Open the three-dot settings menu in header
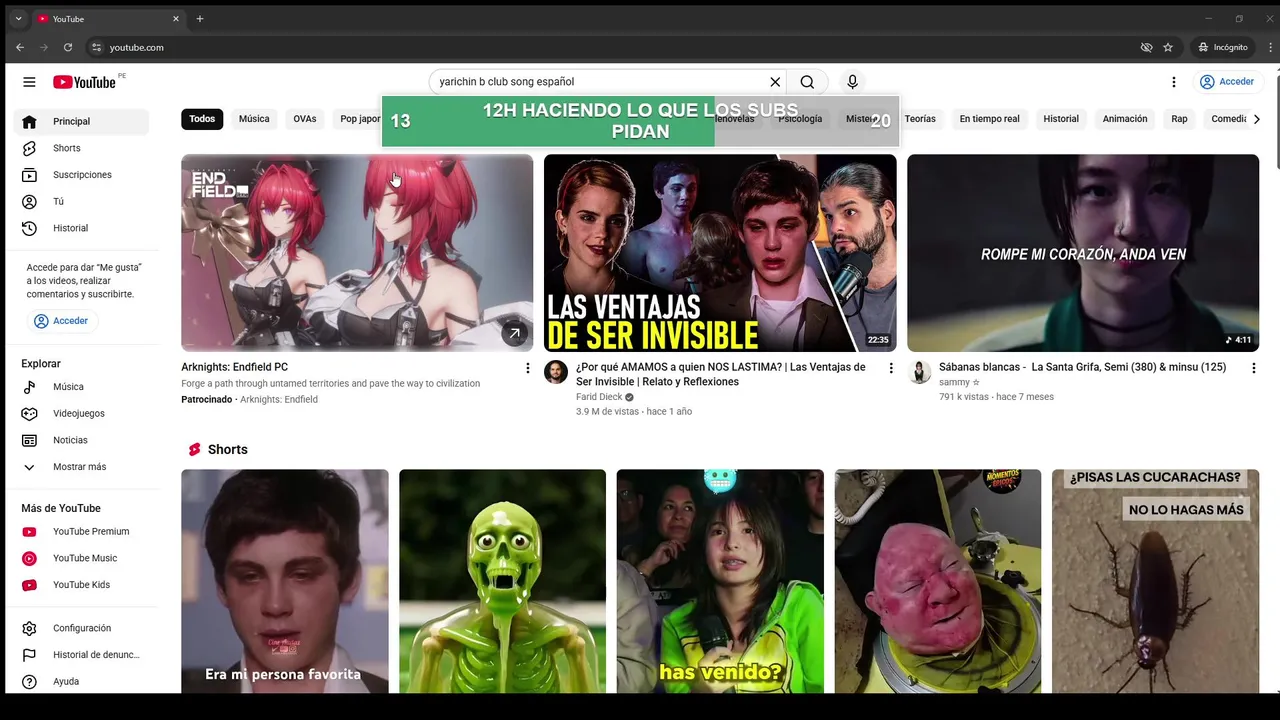Viewport: 1280px width, 720px height. [x=1174, y=82]
